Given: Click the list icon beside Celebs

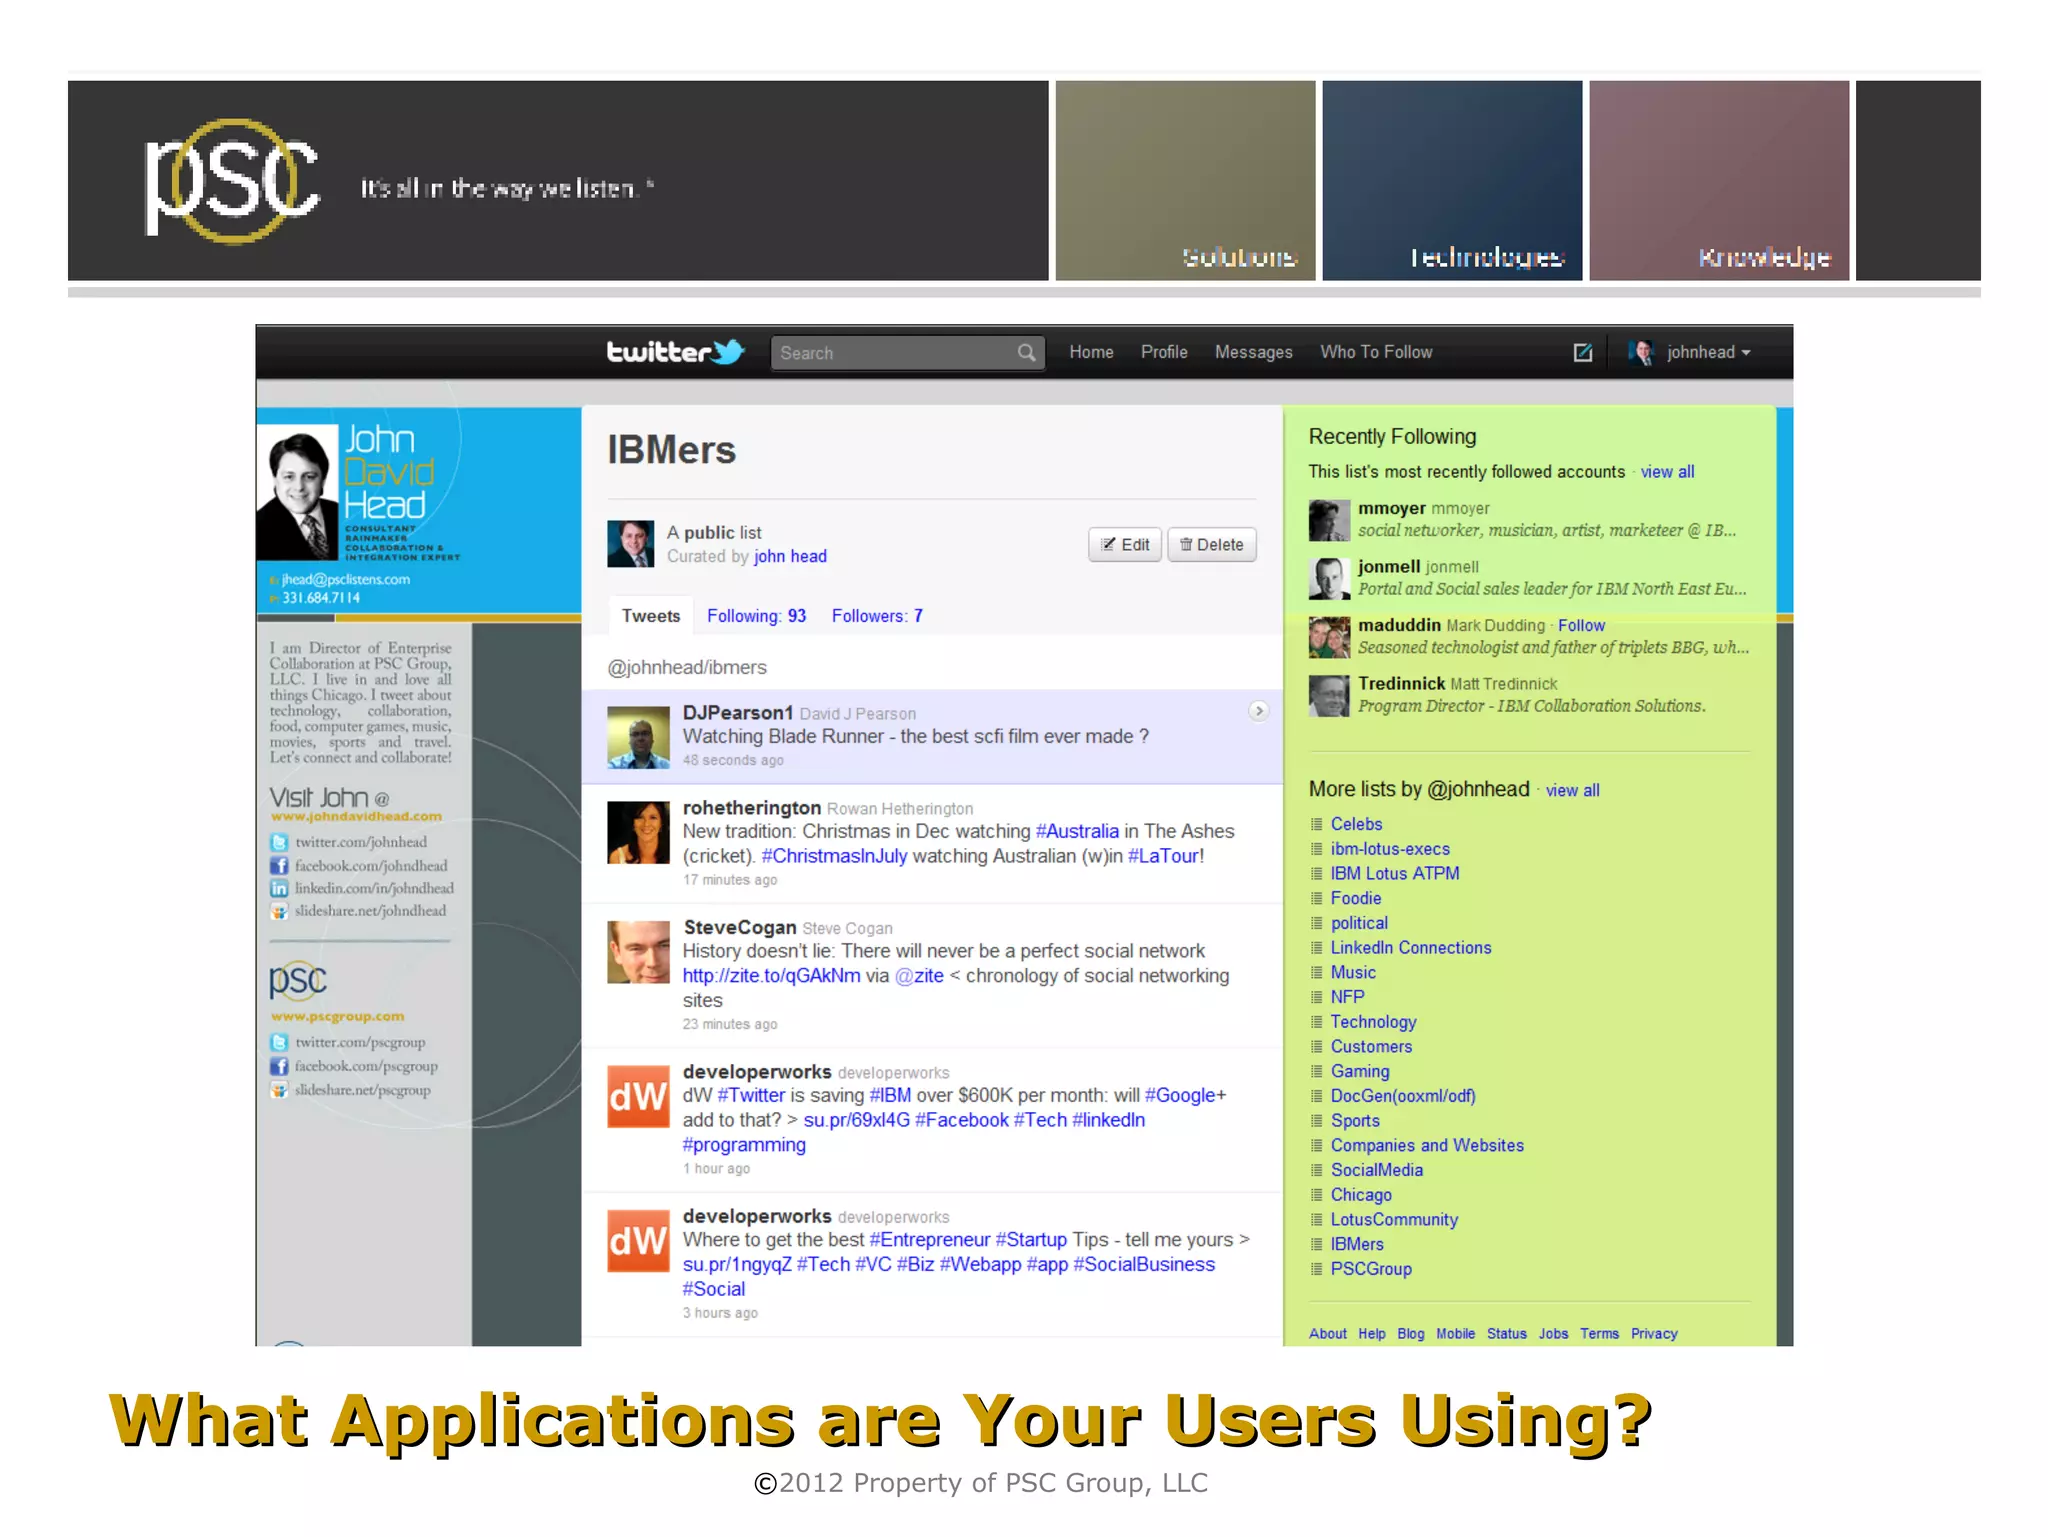Looking at the screenshot, I should tap(1316, 824).
